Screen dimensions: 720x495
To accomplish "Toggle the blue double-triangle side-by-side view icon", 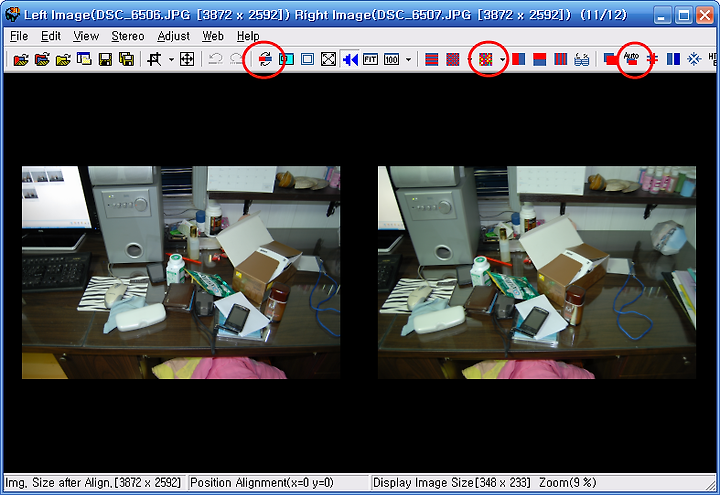I will pyautogui.click(x=350, y=59).
